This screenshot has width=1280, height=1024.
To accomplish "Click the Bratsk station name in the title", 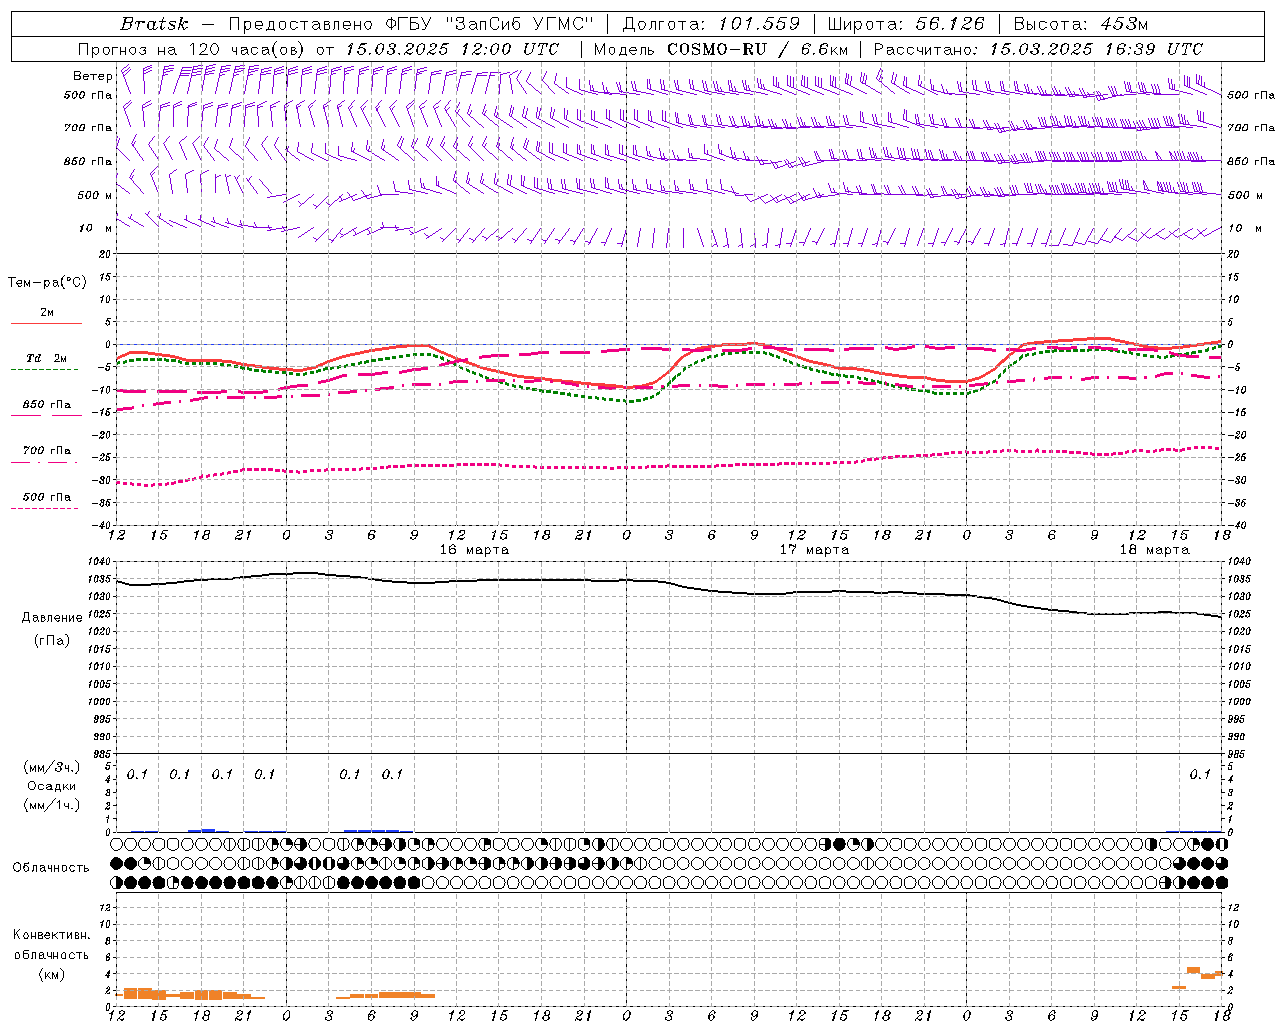I will (x=154, y=24).
